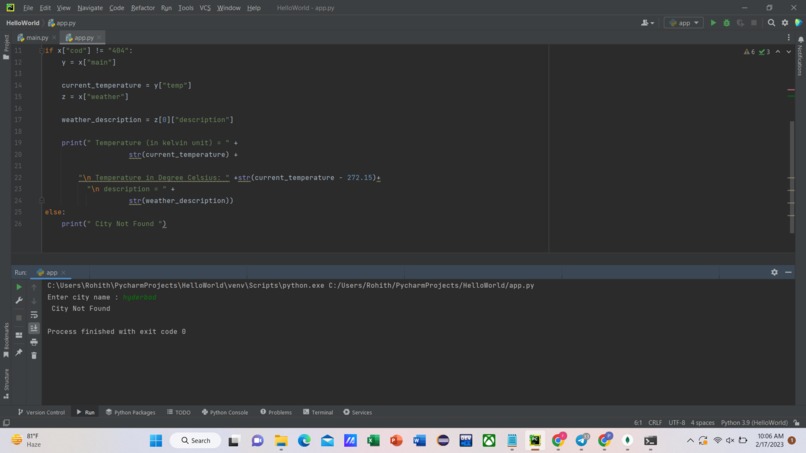The width and height of the screenshot is (806, 453).
Task: Open the Python Packages tool window
Action: 131,412
